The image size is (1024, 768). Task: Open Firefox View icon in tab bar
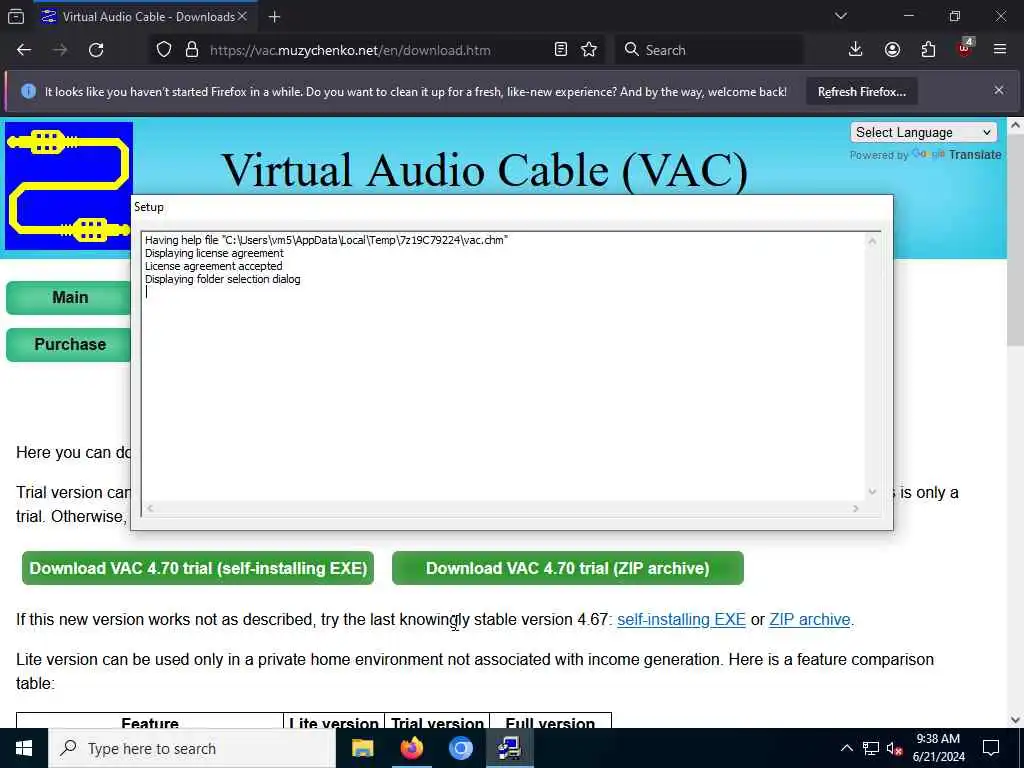[x=16, y=16]
